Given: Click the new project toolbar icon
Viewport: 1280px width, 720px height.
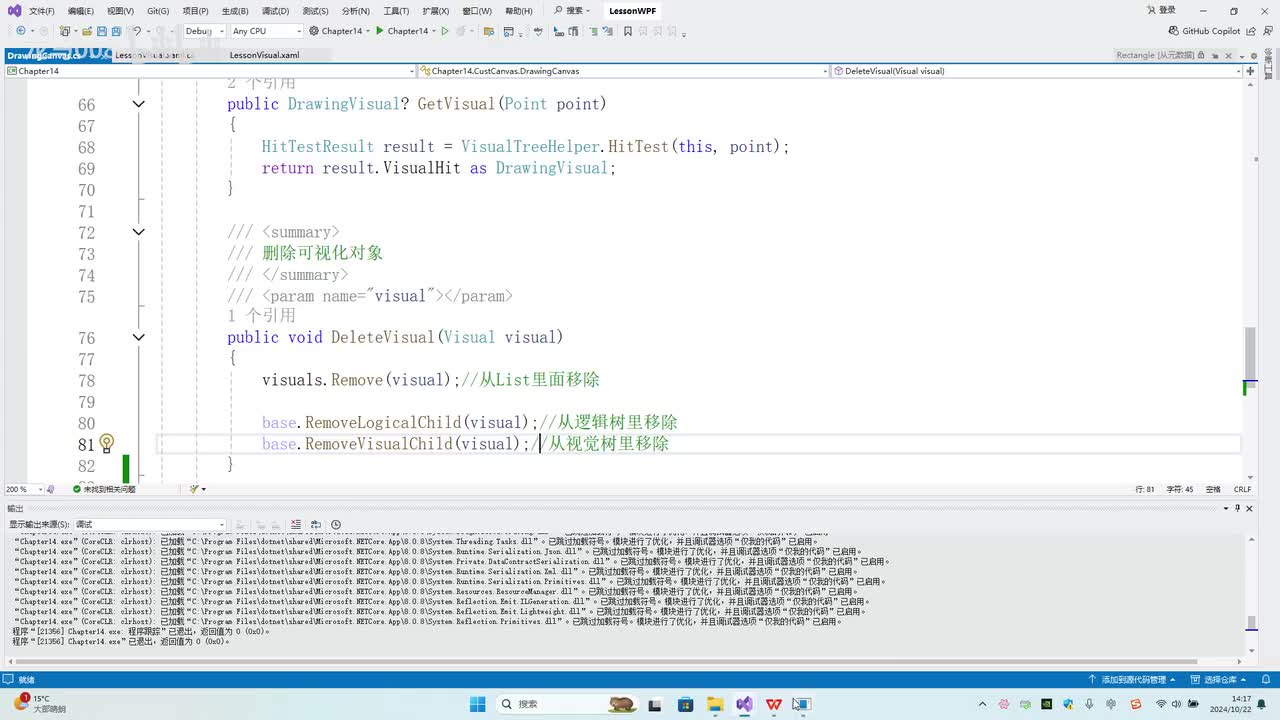Looking at the screenshot, I should pyautogui.click(x=64, y=31).
